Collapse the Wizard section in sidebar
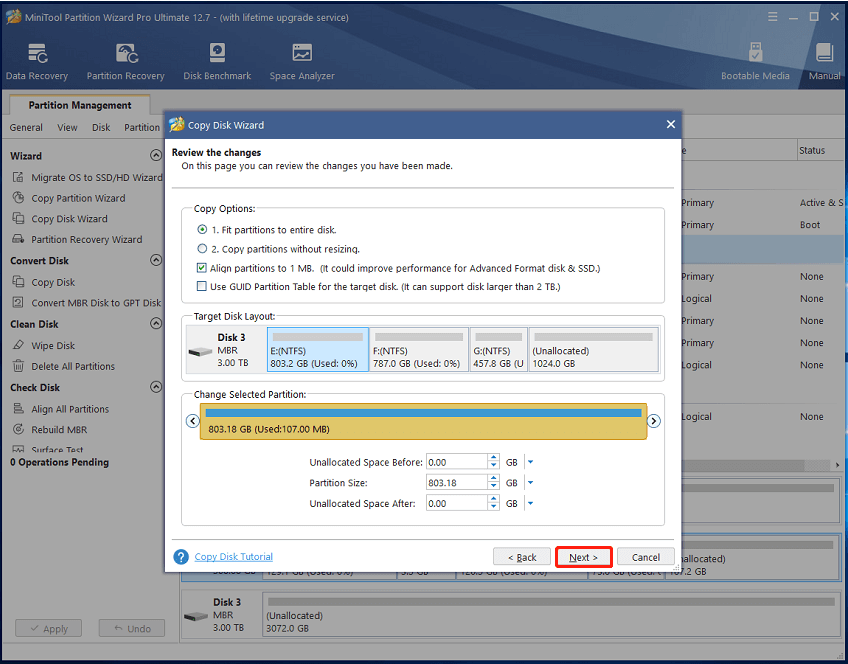 pos(156,155)
